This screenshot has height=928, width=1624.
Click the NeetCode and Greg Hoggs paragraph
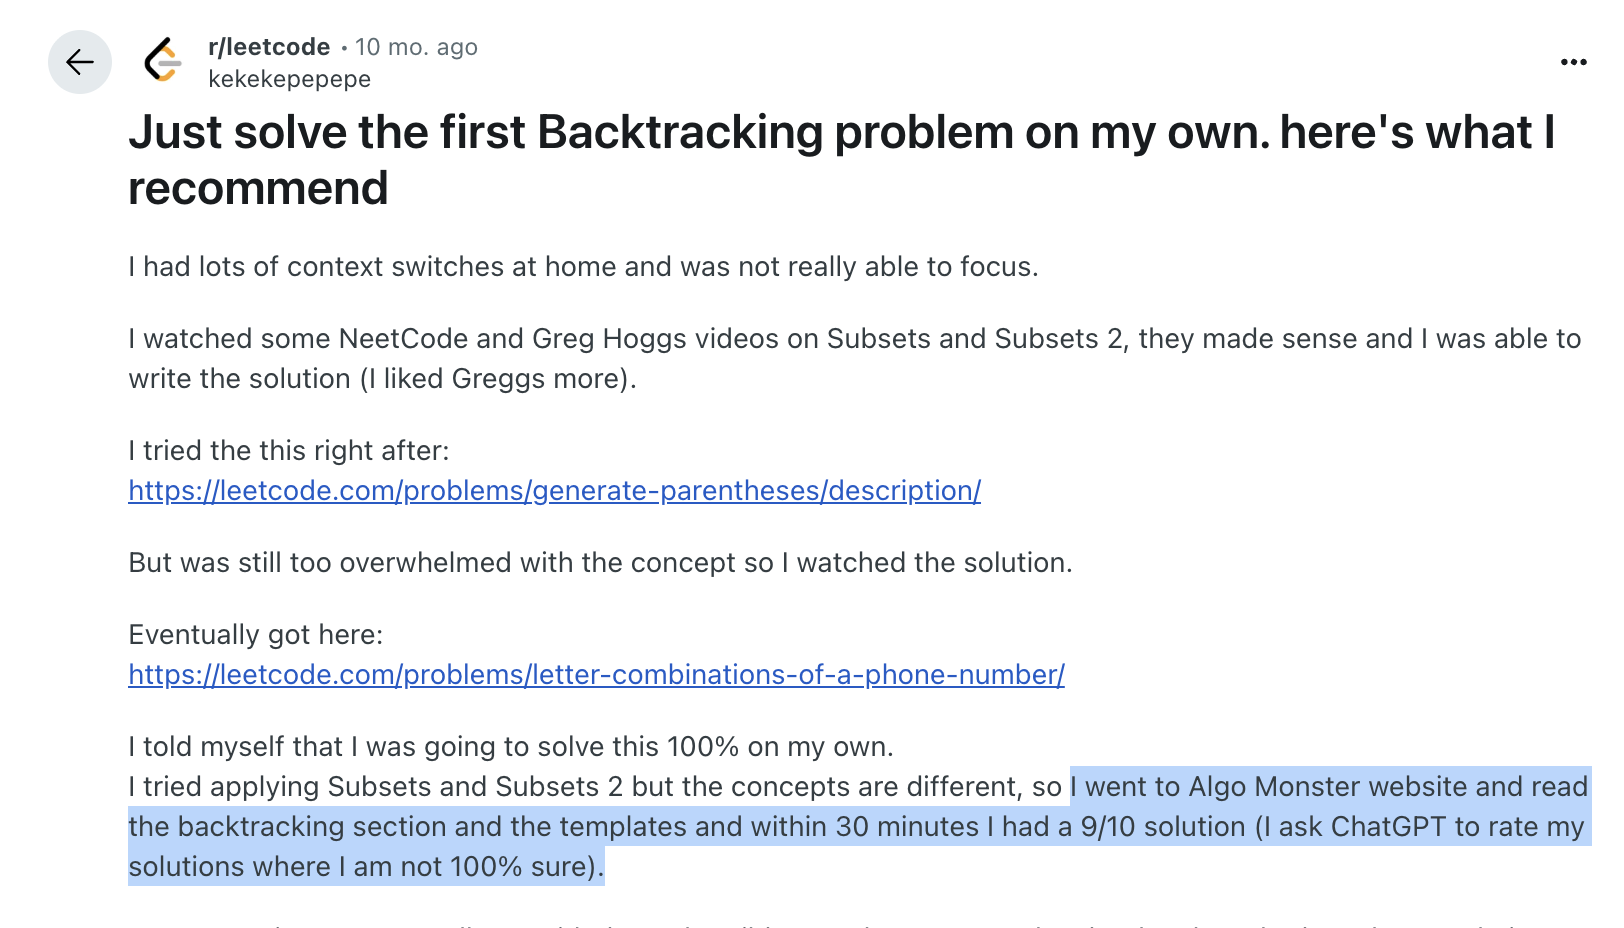[855, 359]
